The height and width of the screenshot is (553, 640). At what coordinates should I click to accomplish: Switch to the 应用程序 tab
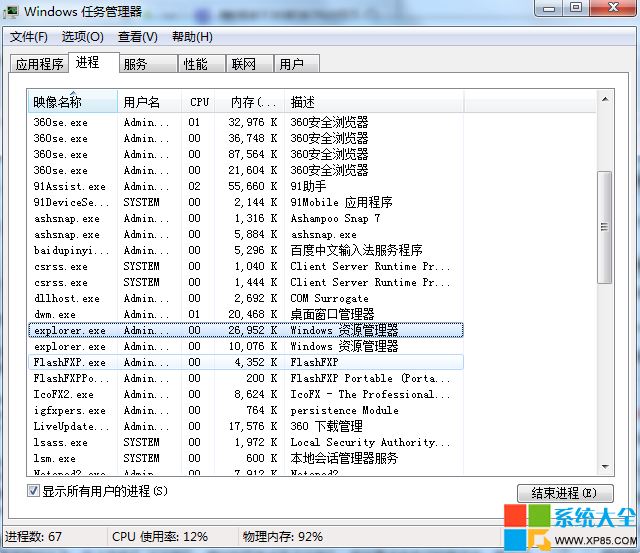tap(39, 64)
